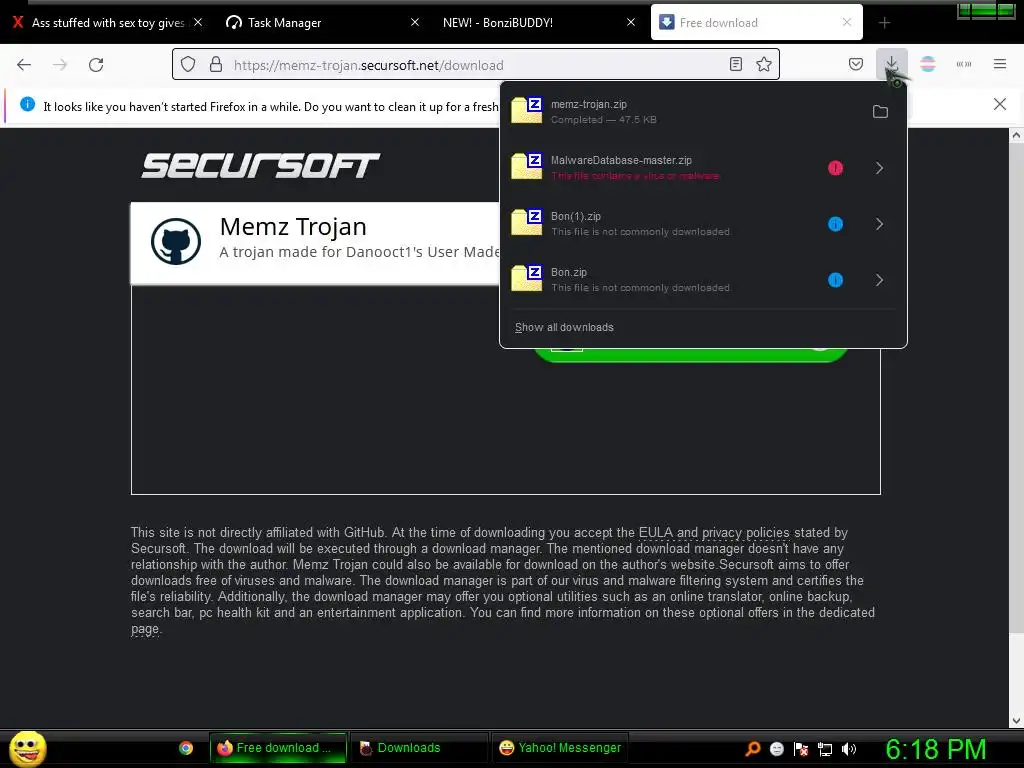The image size is (1024, 768).
Task: Dismiss the Firefox refresh notification bar
Action: [x=999, y=104]
